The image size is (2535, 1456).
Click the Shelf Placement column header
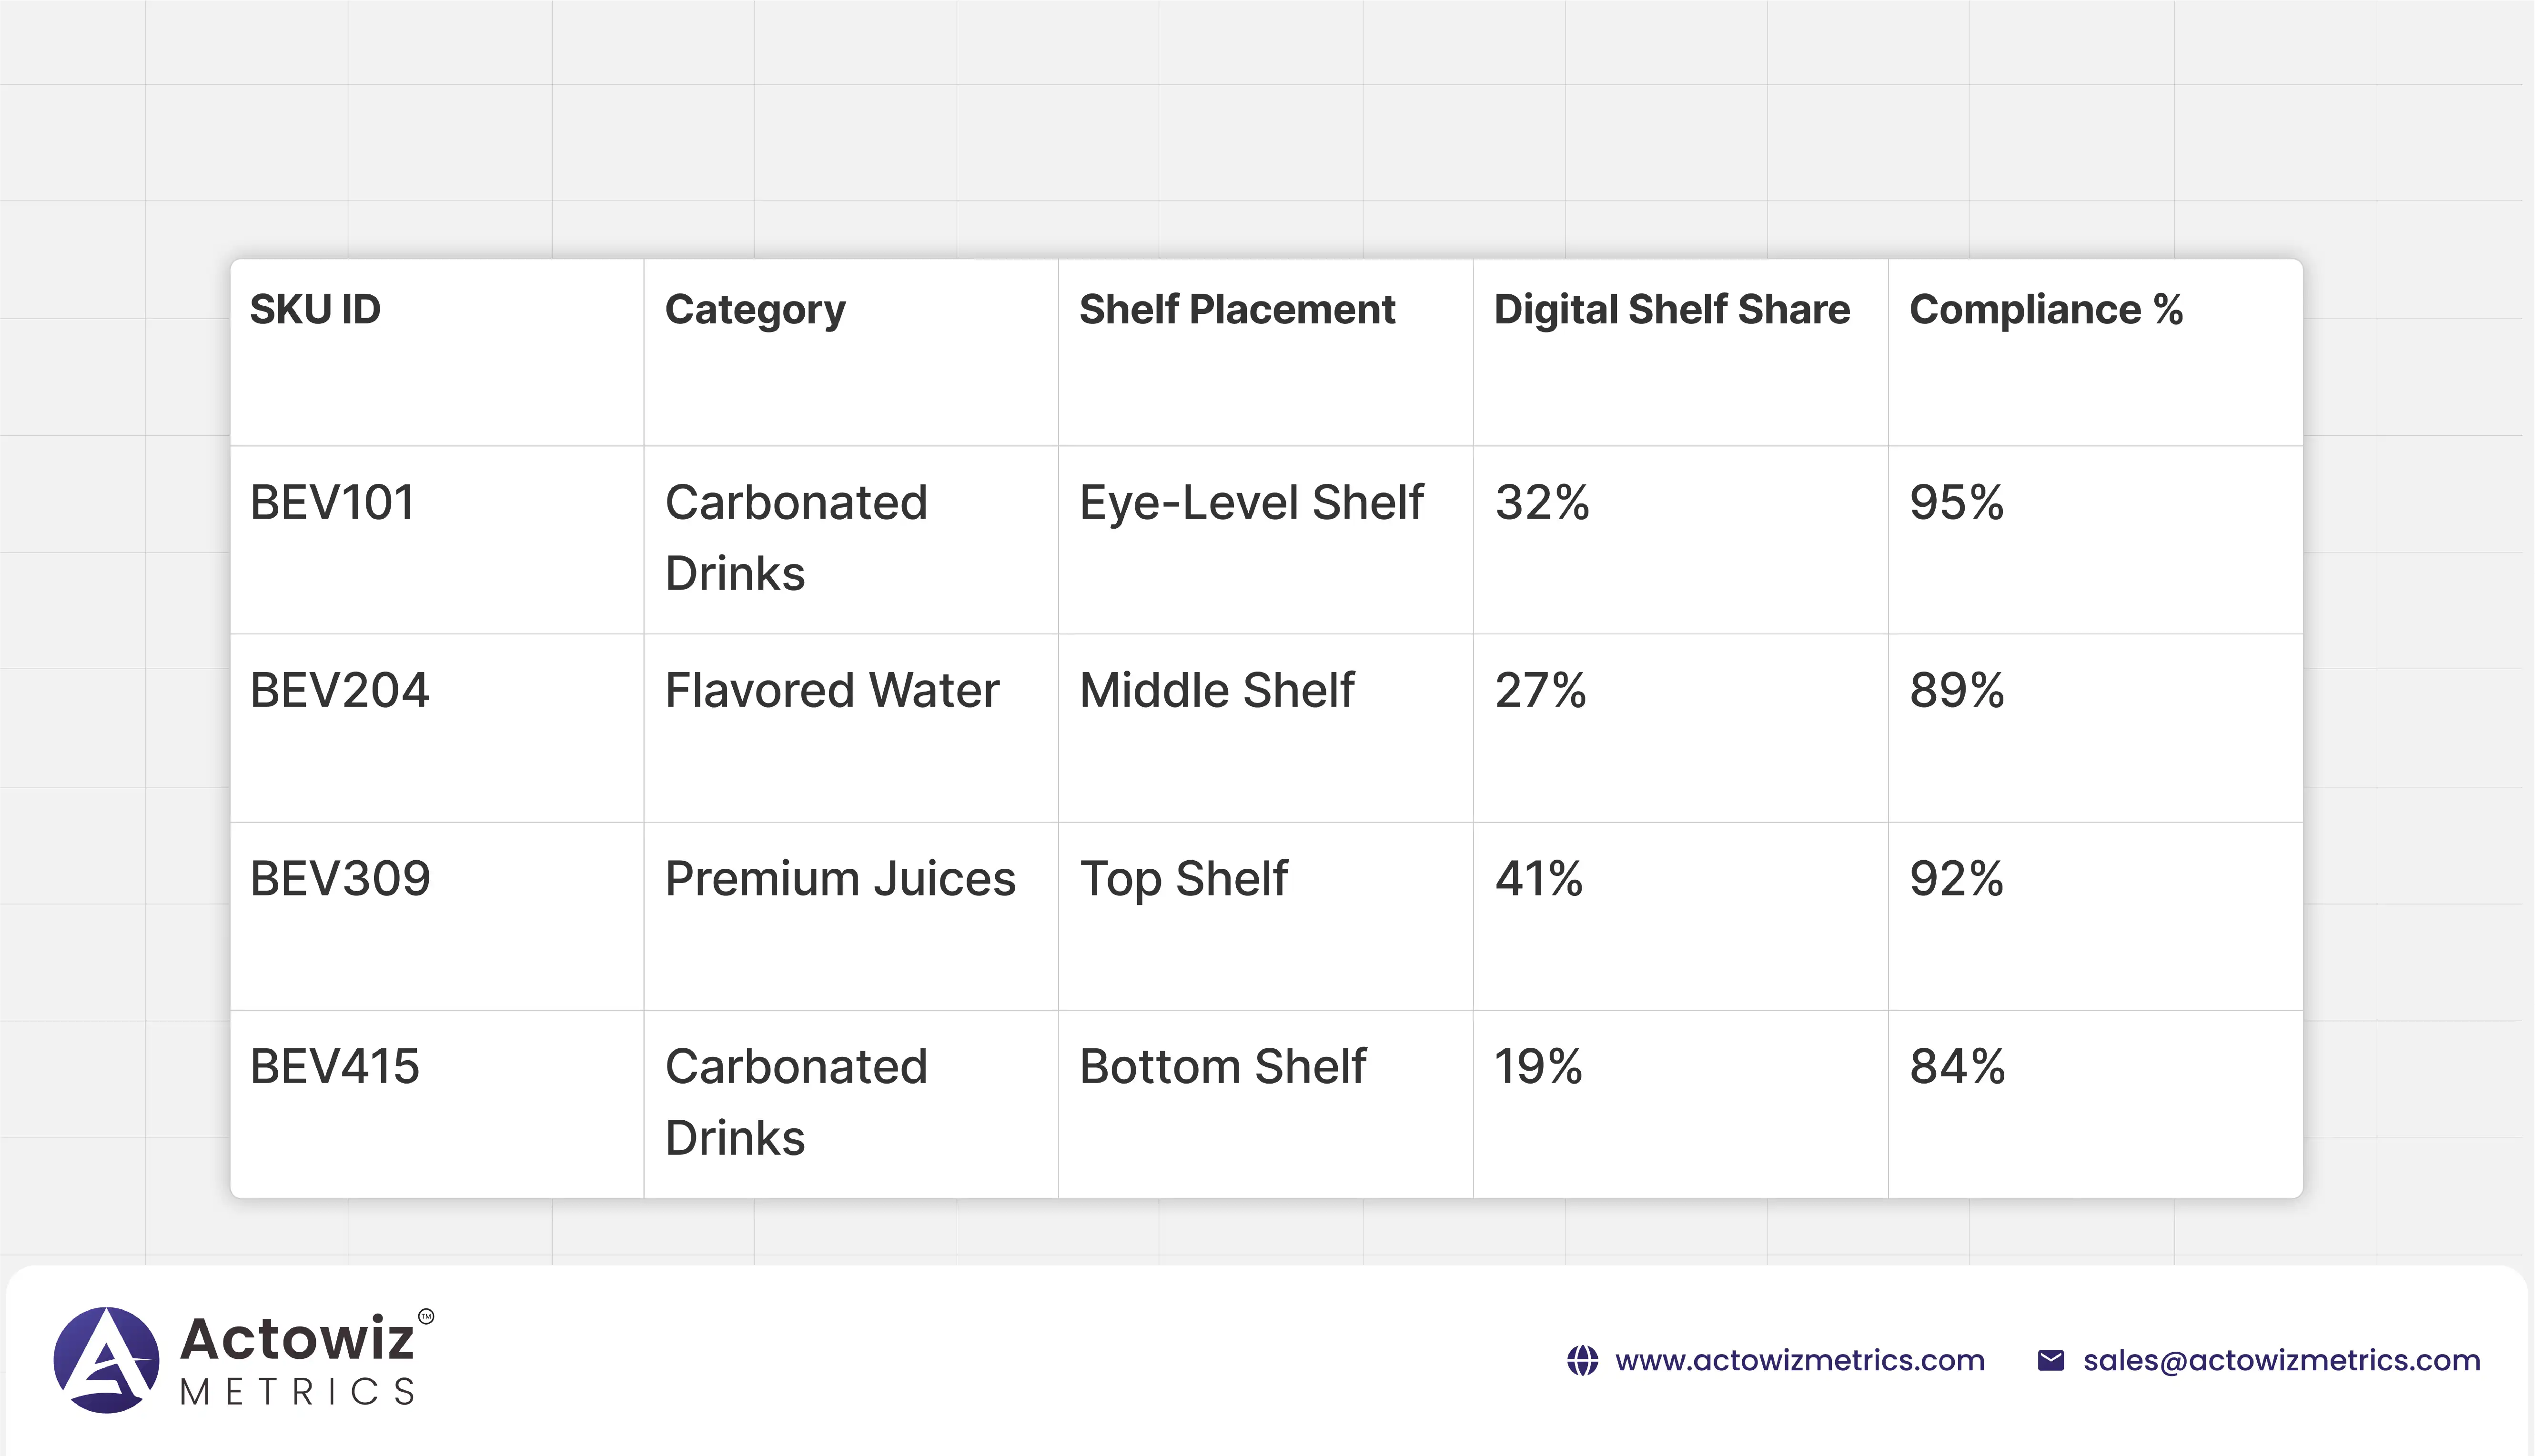[1237, 310]
